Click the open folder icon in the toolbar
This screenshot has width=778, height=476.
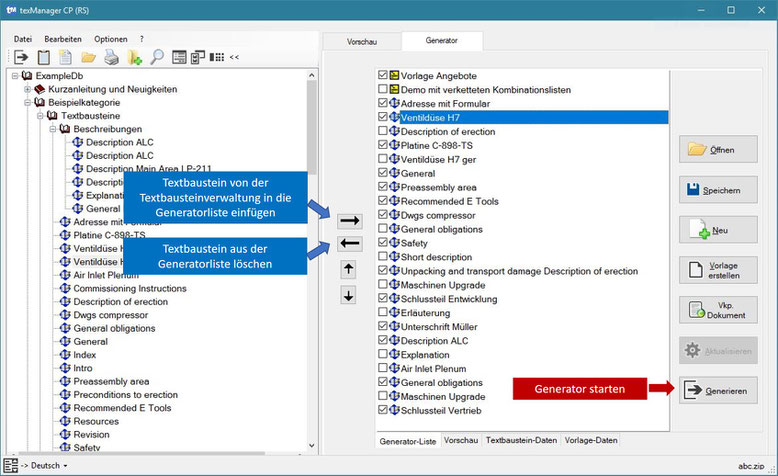click(x=88, y=58)
